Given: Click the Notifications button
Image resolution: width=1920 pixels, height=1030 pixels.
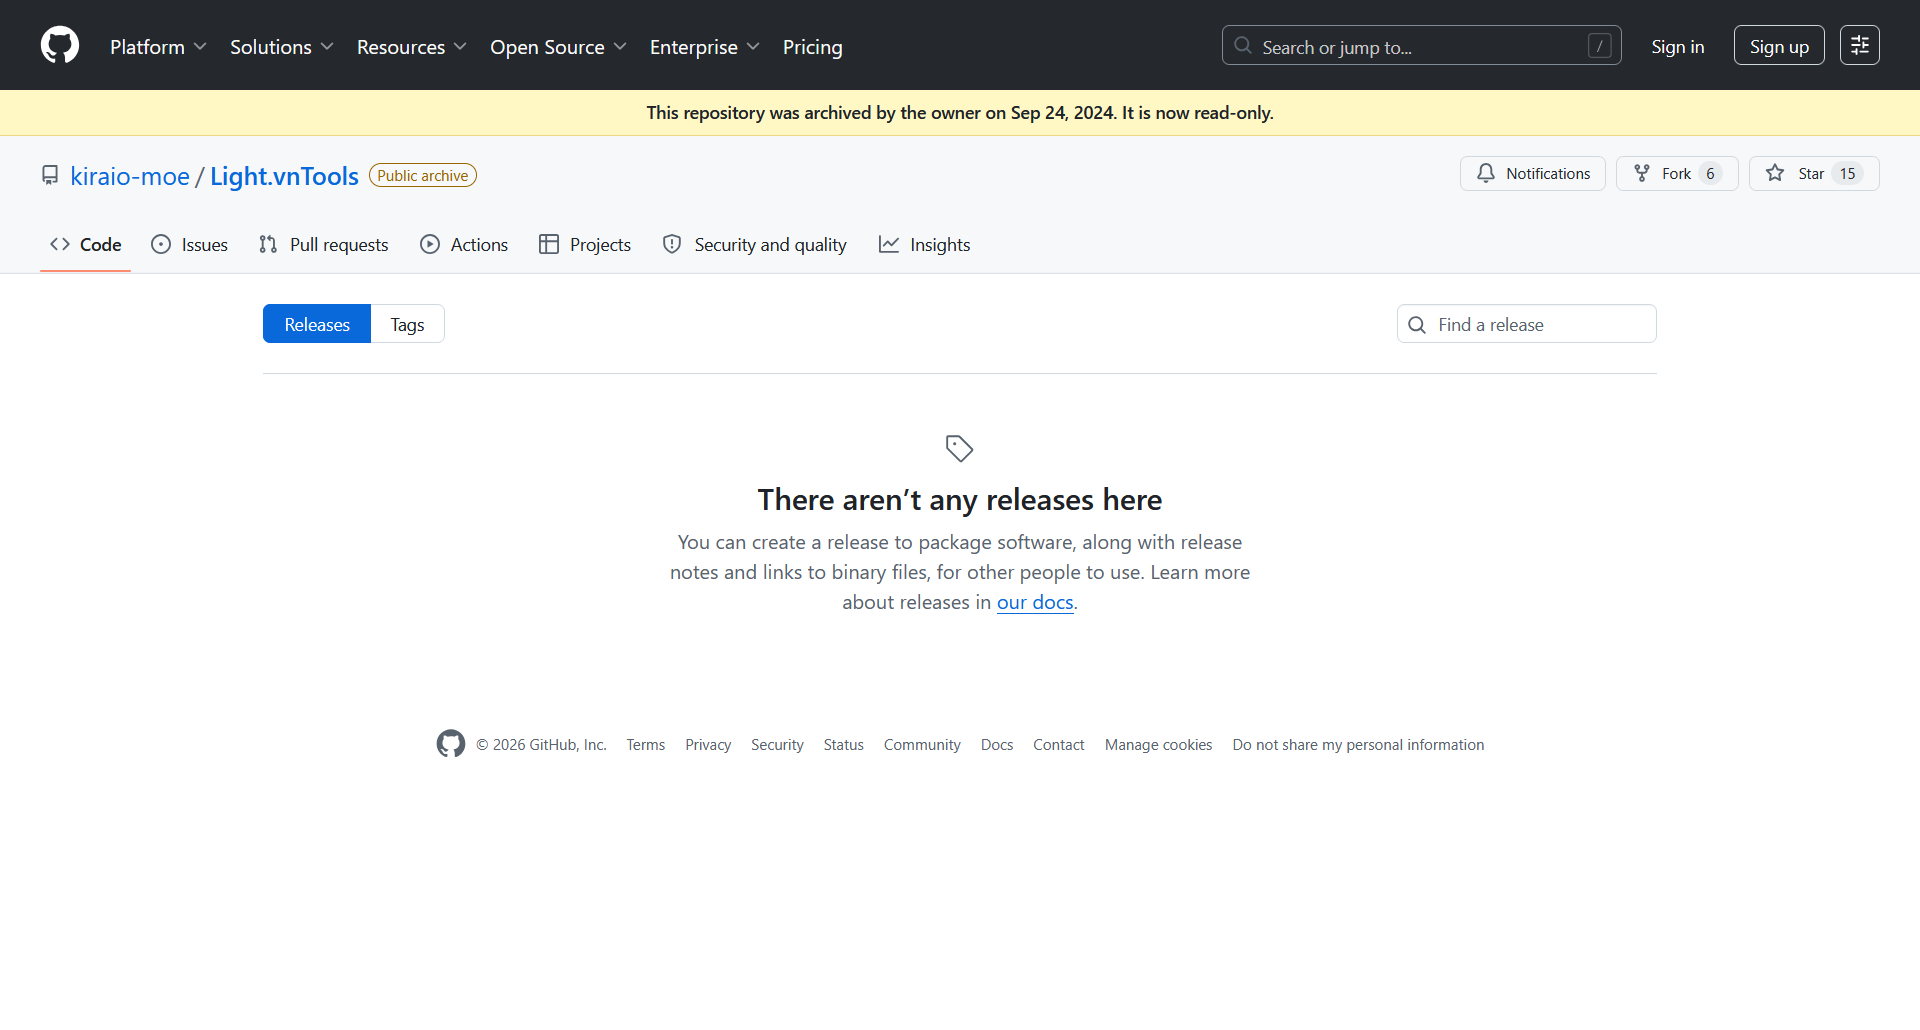Looking at the screenshot, I should pyautogui.click(x=1532, y=173).
